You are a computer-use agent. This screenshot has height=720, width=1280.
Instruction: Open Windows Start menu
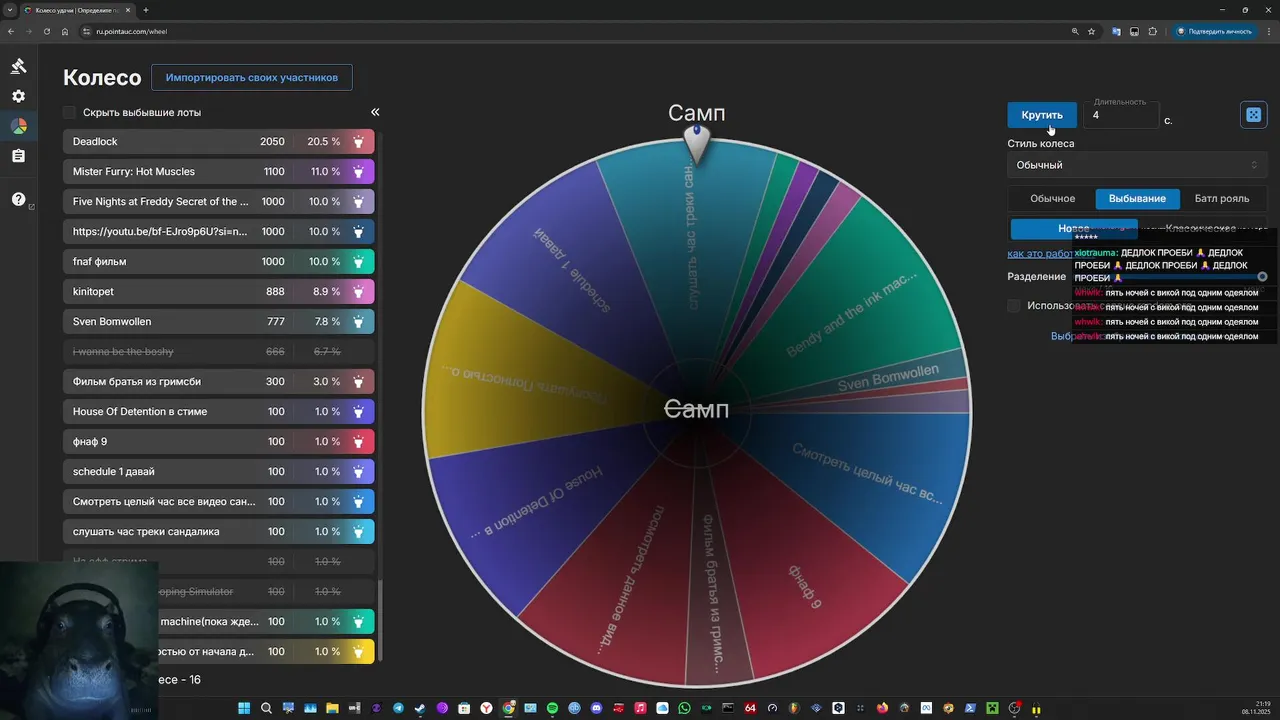click(244, 708)
